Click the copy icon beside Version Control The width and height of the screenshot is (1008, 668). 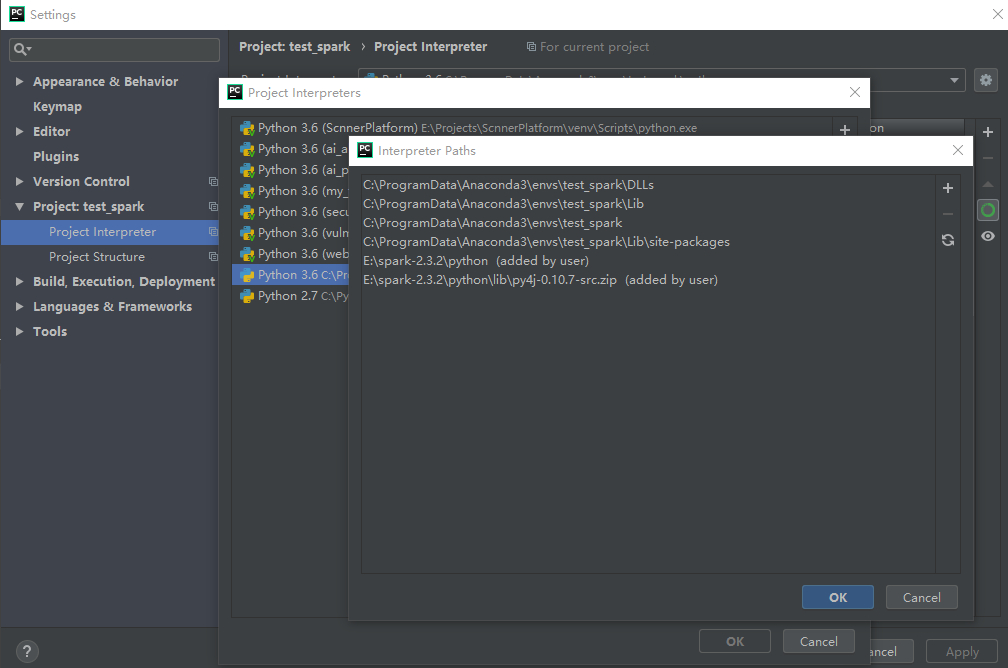(x=213, y=181)
